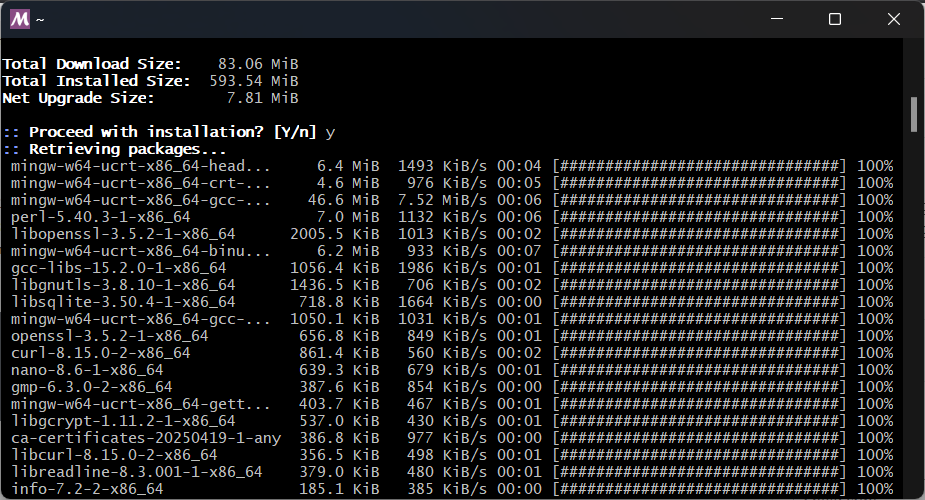Viewport: 925px width, 500px height.
Task: Click the libopenssl-3.5.2-1-x86_64 package name
Action: (123, 234)
